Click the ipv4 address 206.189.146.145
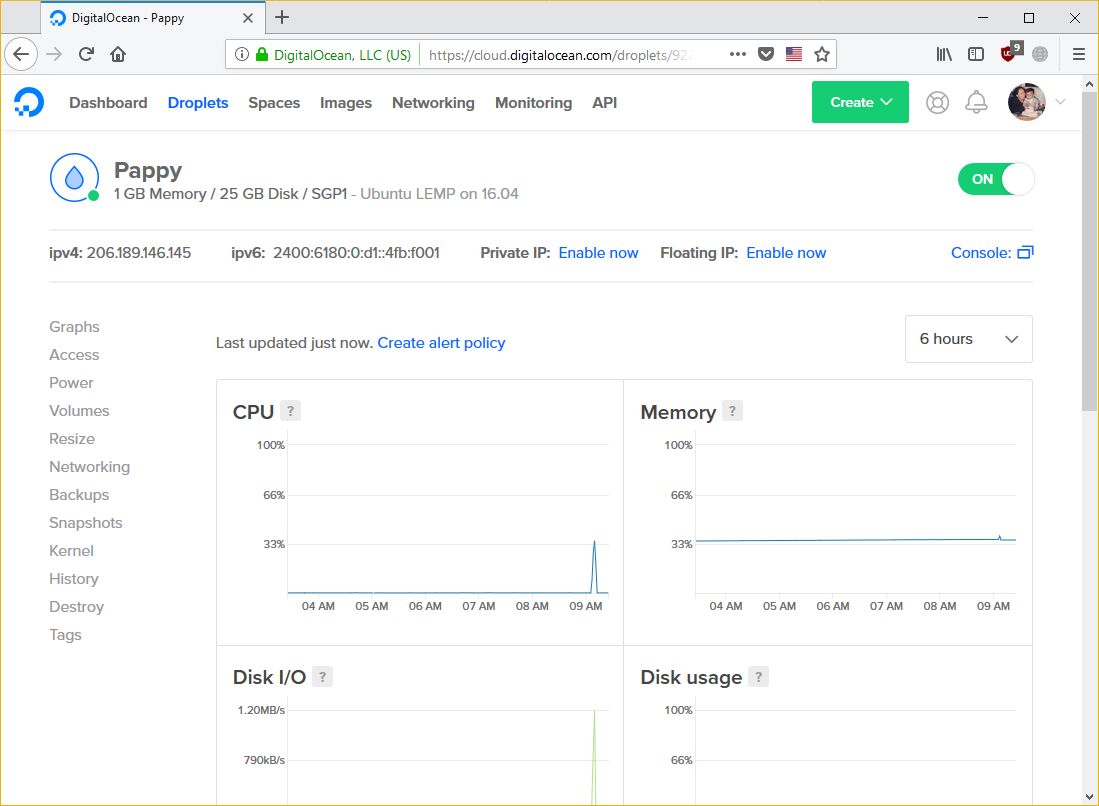 point(139,252)
